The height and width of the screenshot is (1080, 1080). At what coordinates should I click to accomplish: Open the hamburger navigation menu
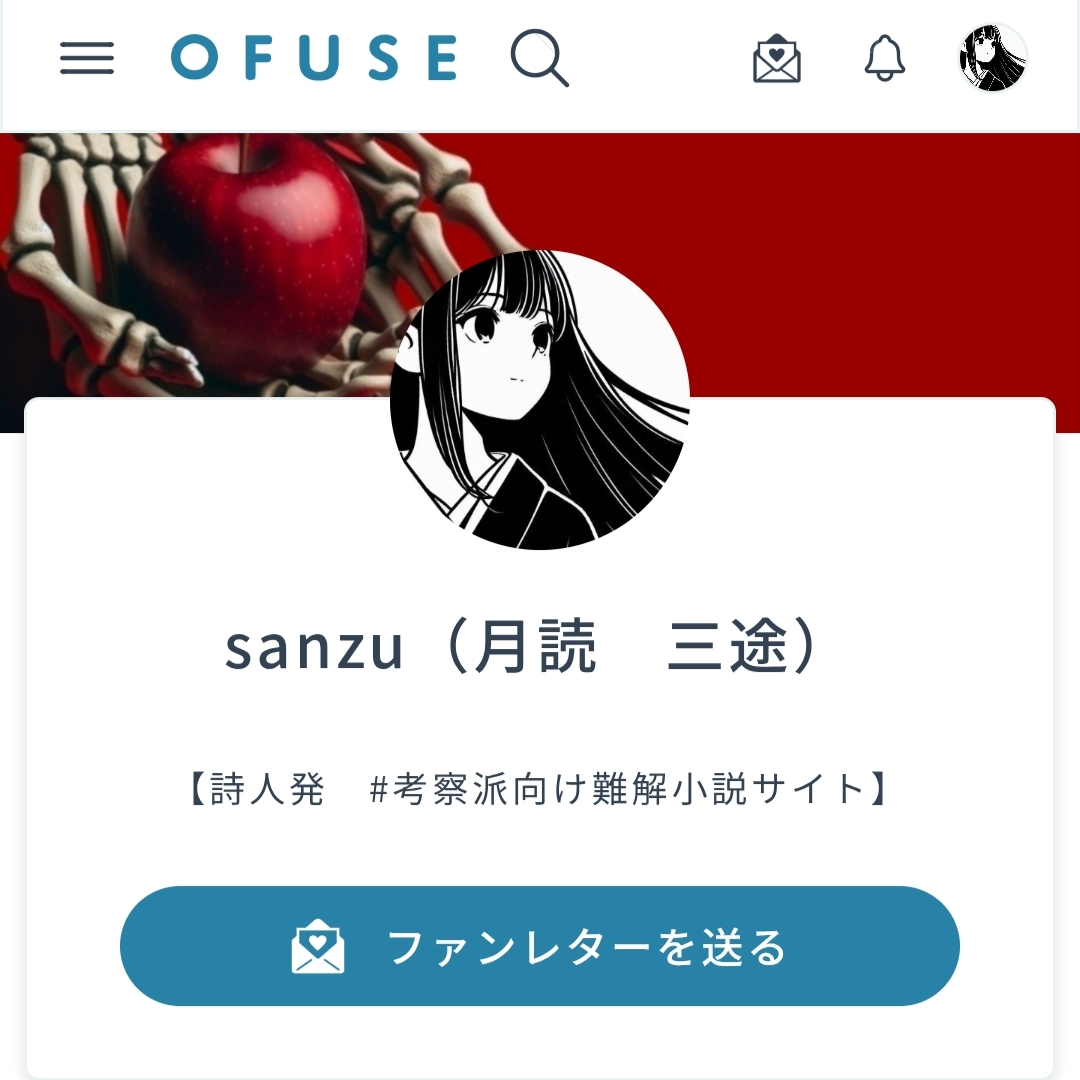87,58
